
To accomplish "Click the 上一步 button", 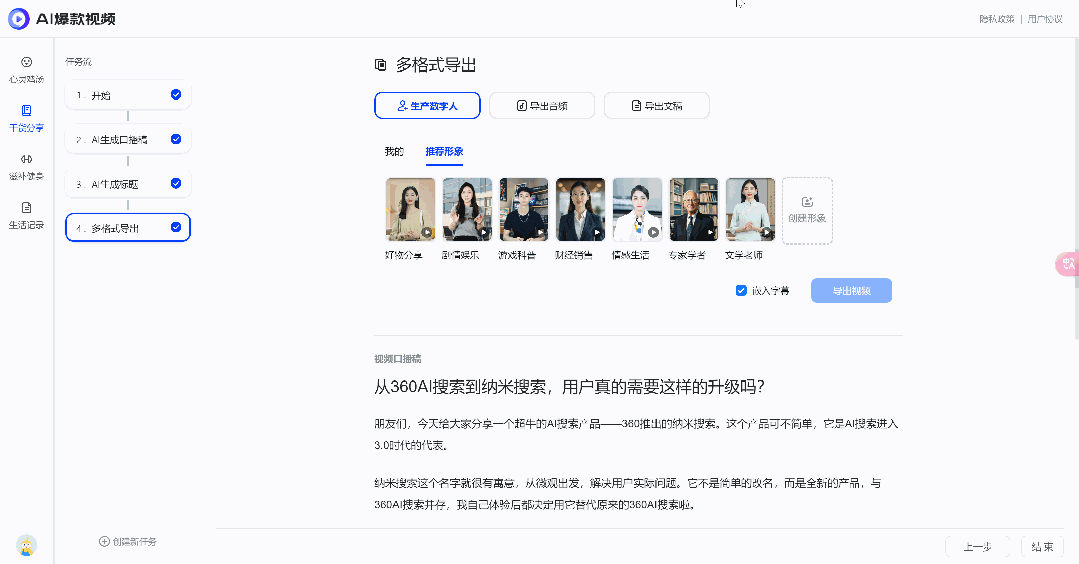I will [977, 547].
